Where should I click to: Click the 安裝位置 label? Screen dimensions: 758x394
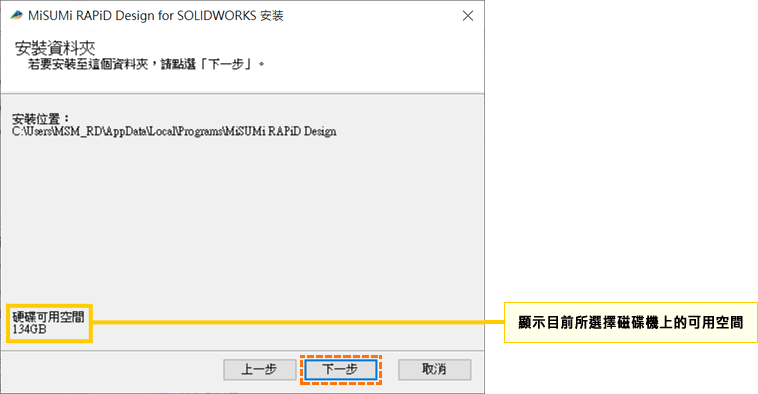tap(41, 118)
